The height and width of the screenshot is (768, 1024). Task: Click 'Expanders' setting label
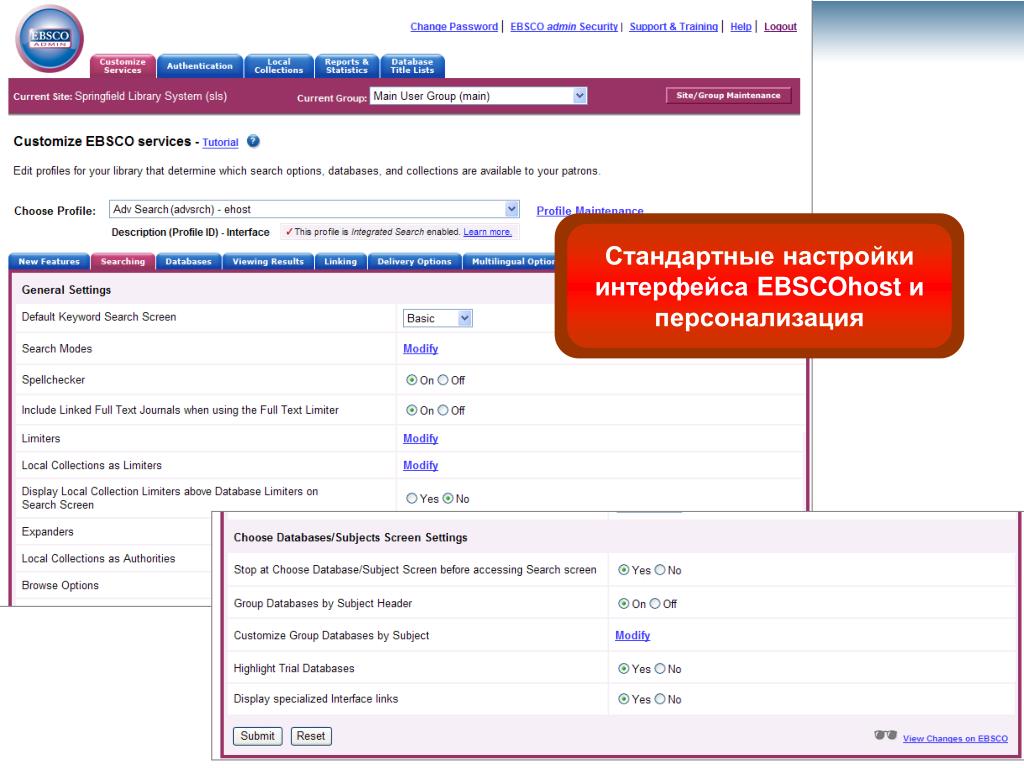(48, 532)
